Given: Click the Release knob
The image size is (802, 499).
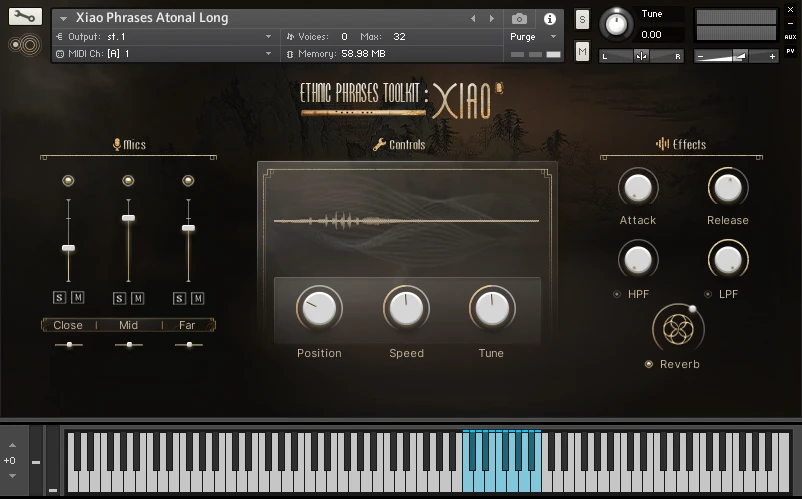Looking at the screenshot, I should 728,188.
